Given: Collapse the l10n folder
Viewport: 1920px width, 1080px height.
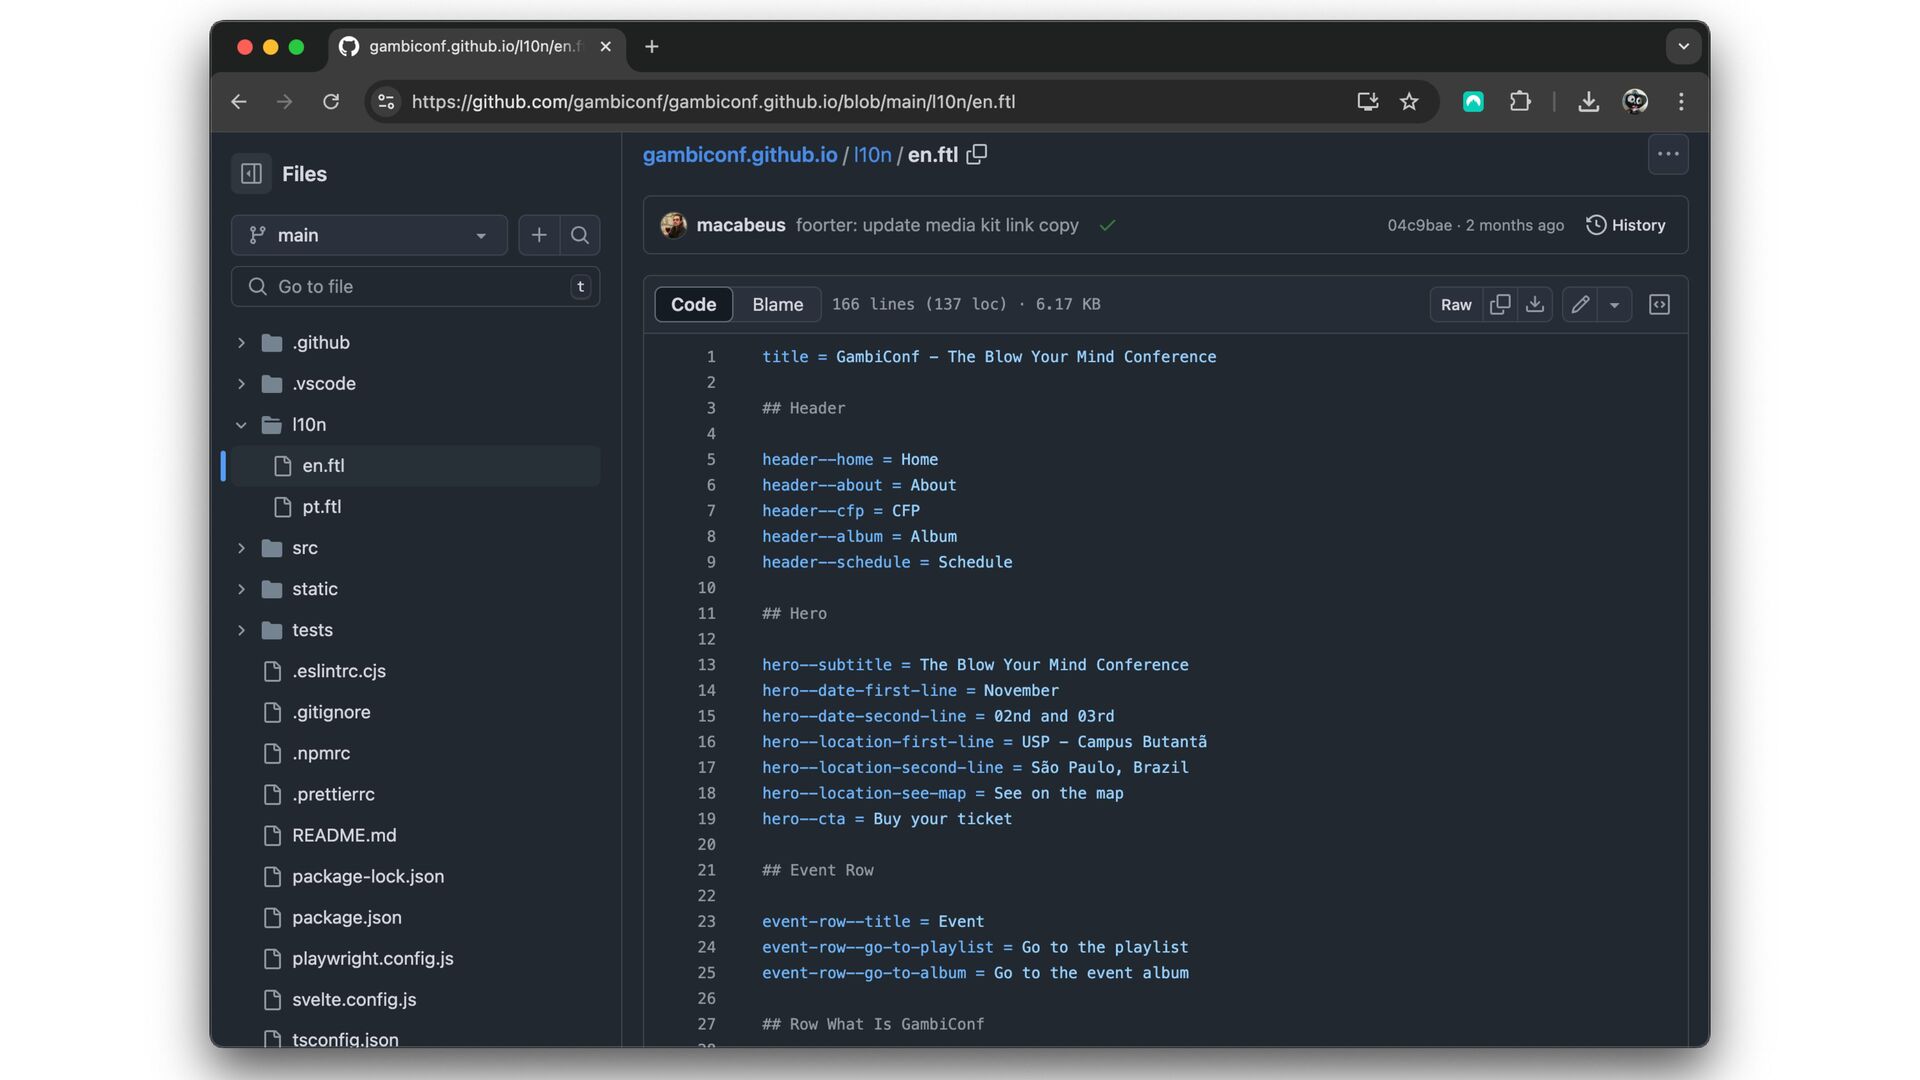Looking at the screenshot, I should coord(241,425).
